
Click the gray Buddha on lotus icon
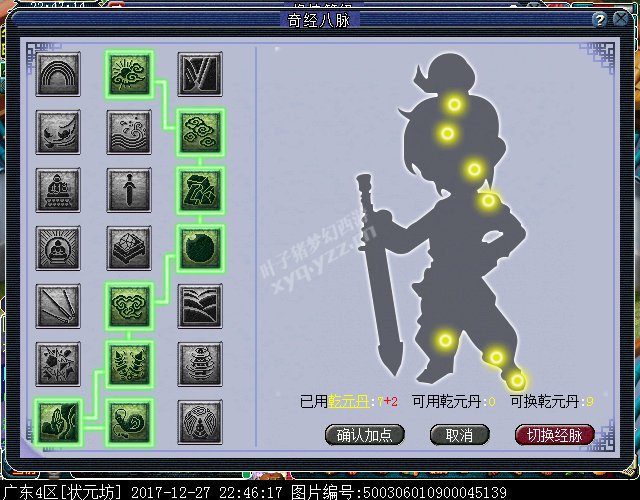58,190
